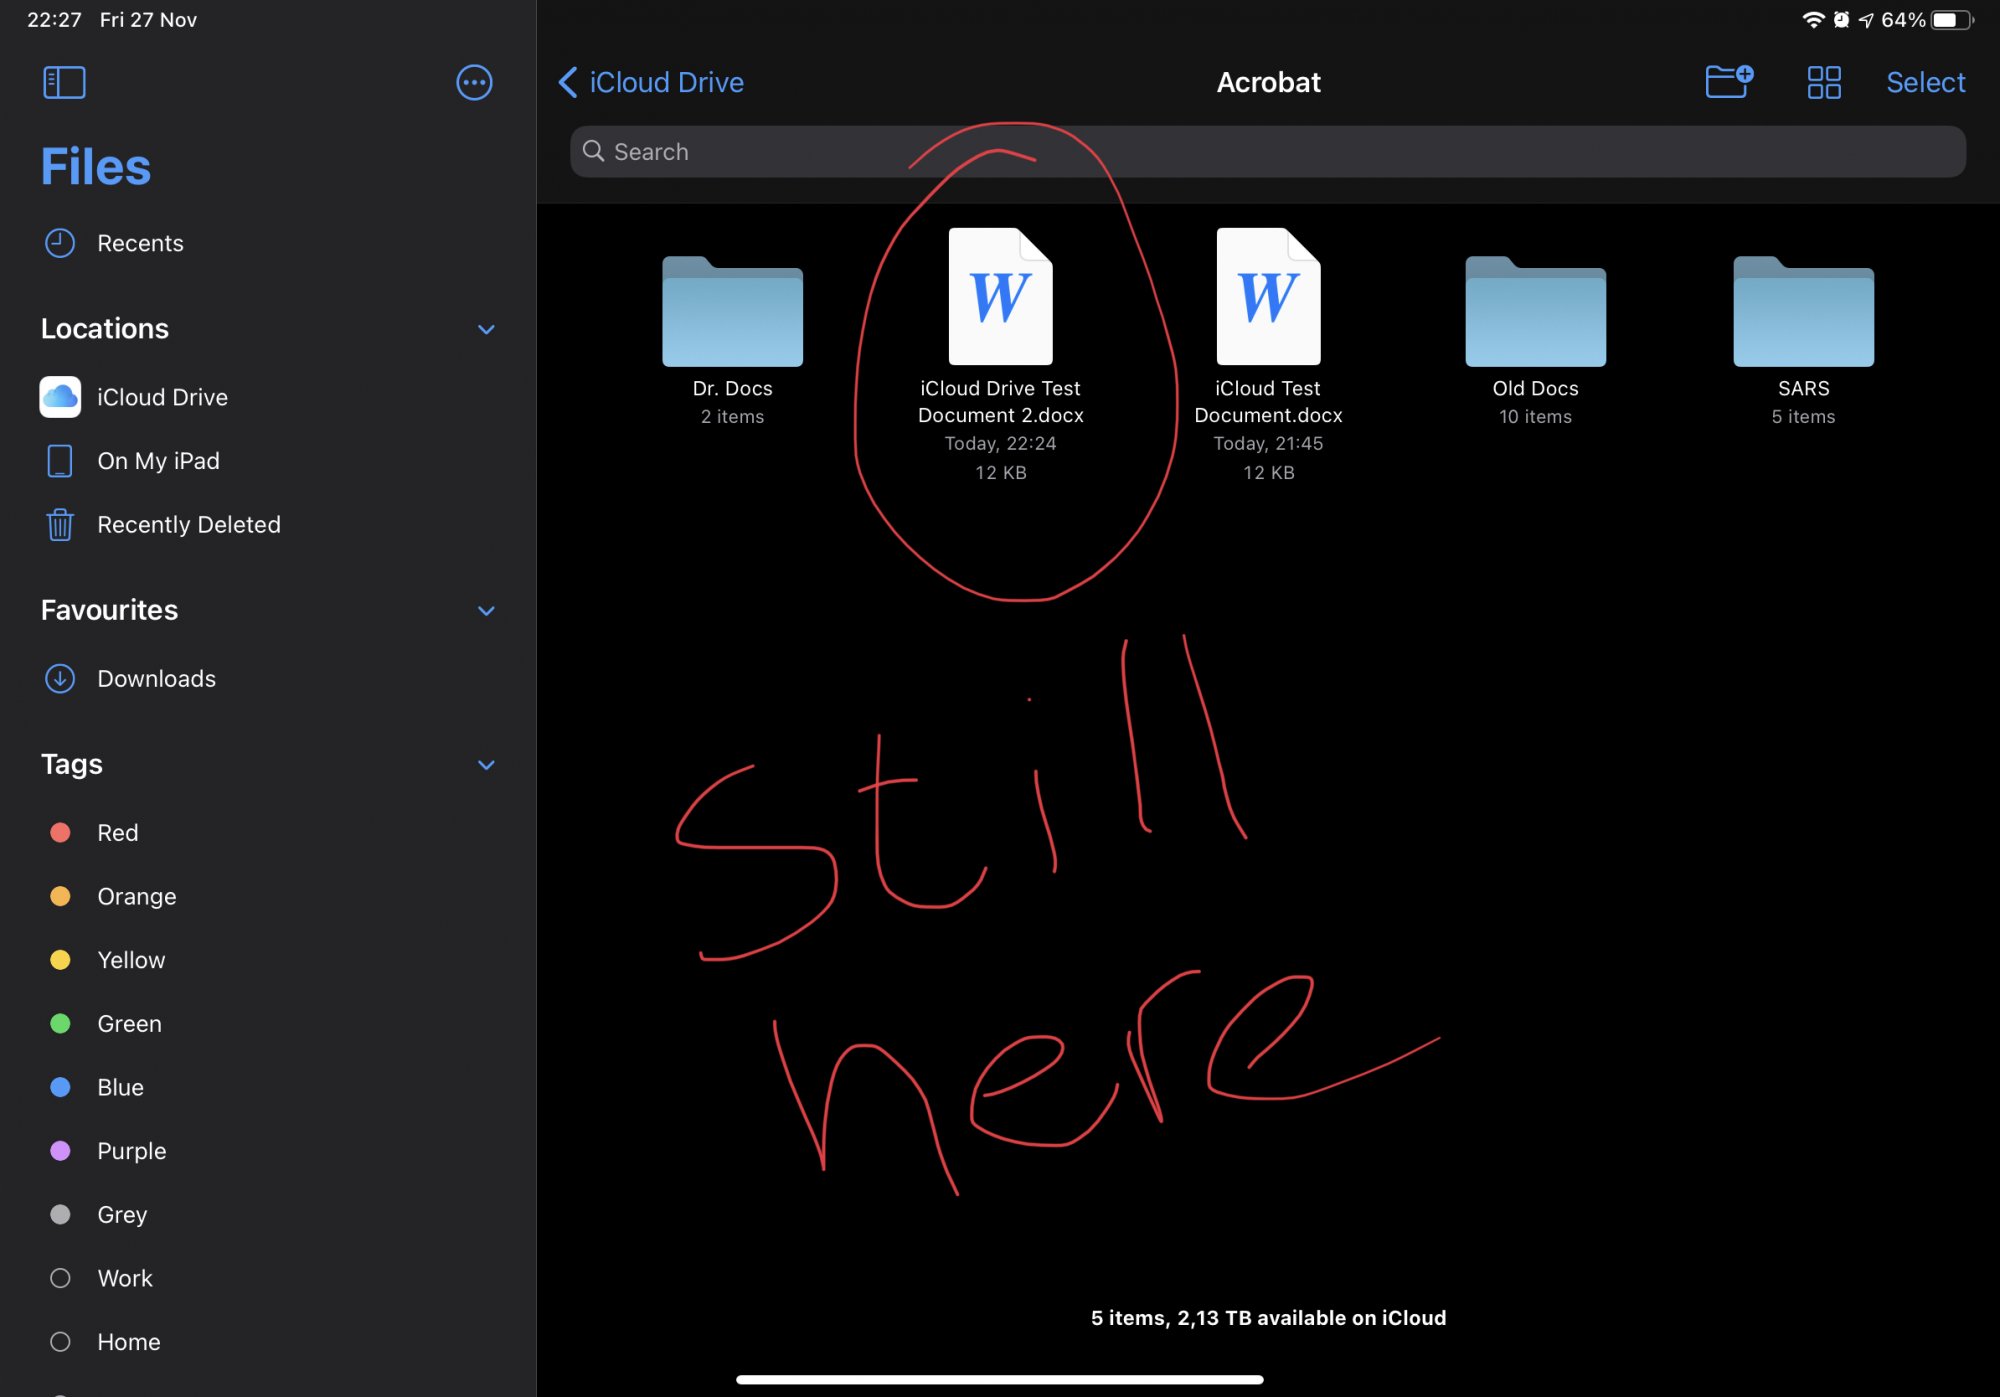The image size is (2000, 1397).
Task: Open the sidebar ellipsis options menu
Action: 474,82
